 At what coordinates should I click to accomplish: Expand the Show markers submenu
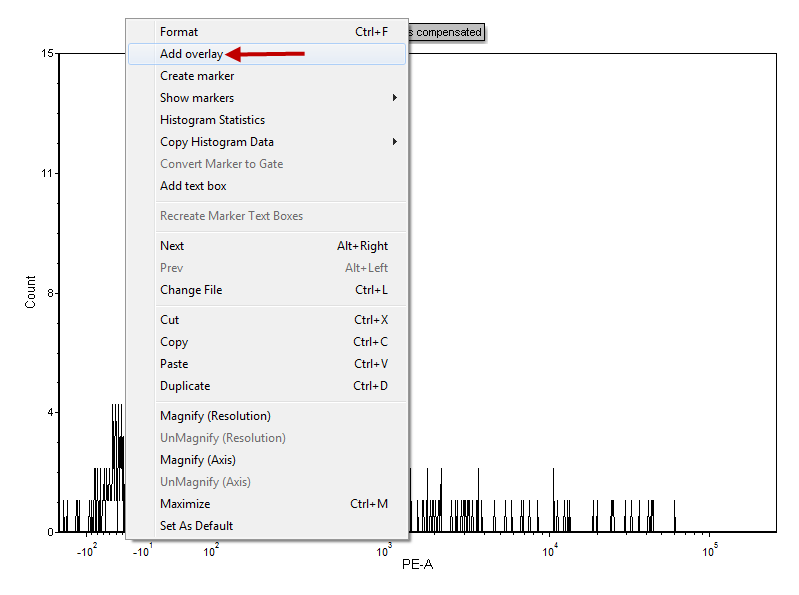tap(197, 98)
